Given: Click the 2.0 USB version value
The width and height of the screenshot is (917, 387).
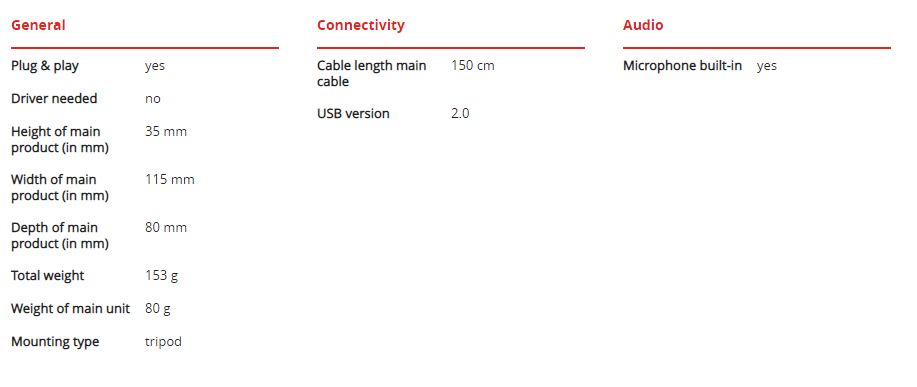Looking at the screenshot, I should (460, 113).
